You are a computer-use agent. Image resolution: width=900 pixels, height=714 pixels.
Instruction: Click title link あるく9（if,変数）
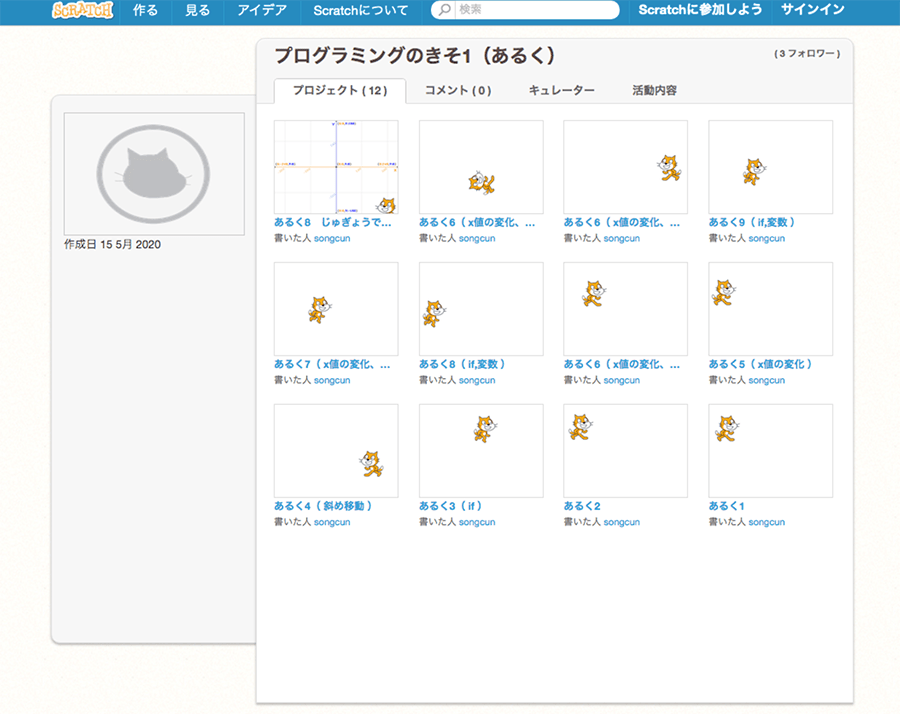(751, 223)
